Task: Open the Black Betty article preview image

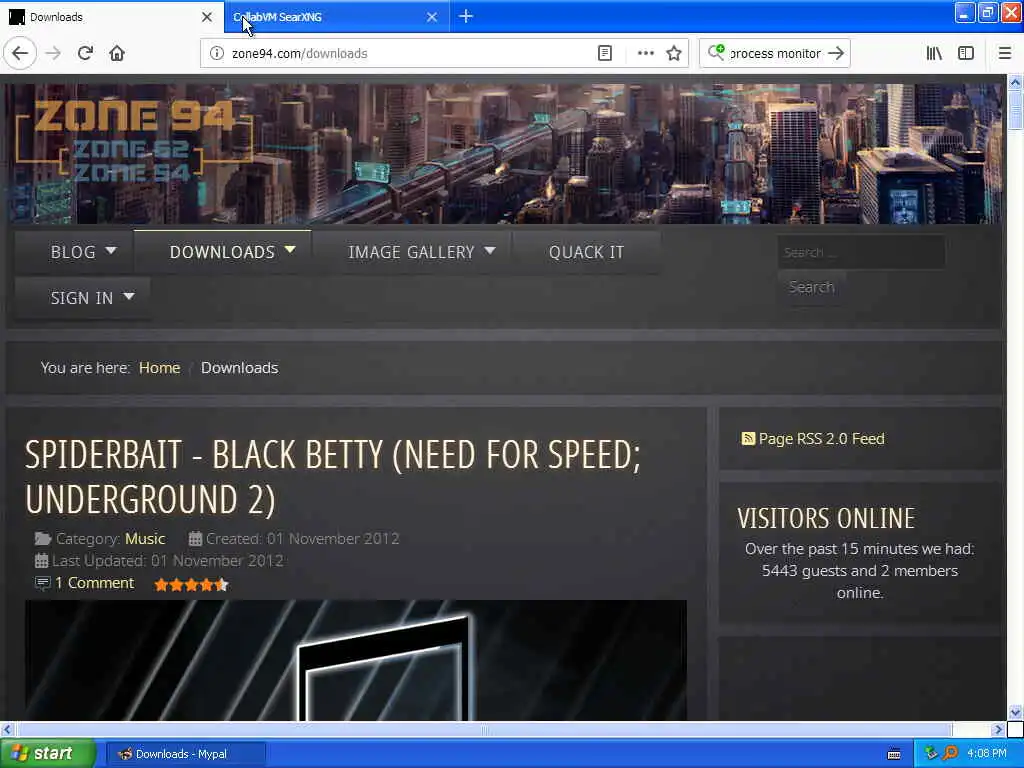Action: click(x=356, y=660)
